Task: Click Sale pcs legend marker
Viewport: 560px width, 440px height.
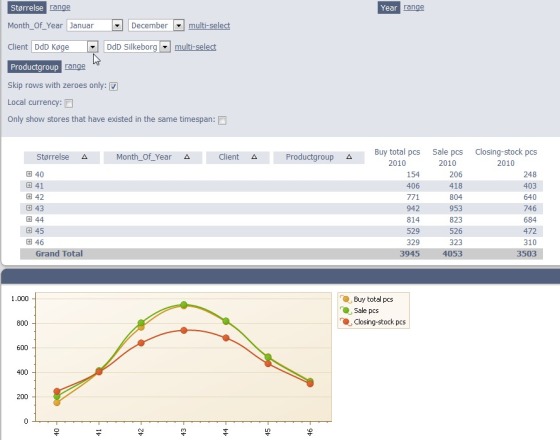Action: coord(346,310)
